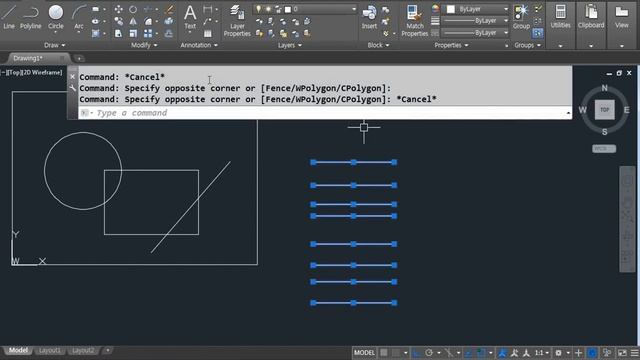Screen dimensions: 640x360
Task: Open the Clipboard panel
Action: tap(591, 24)
